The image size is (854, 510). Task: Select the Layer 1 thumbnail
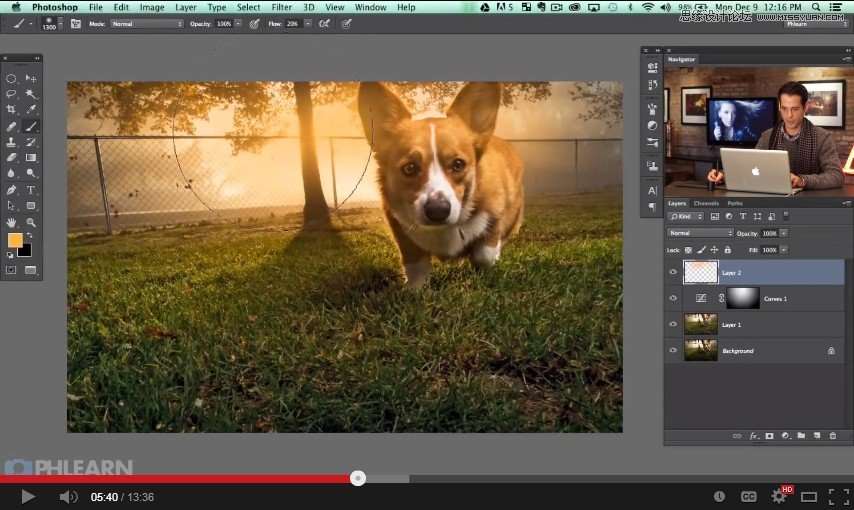click(x=700, y=325)
